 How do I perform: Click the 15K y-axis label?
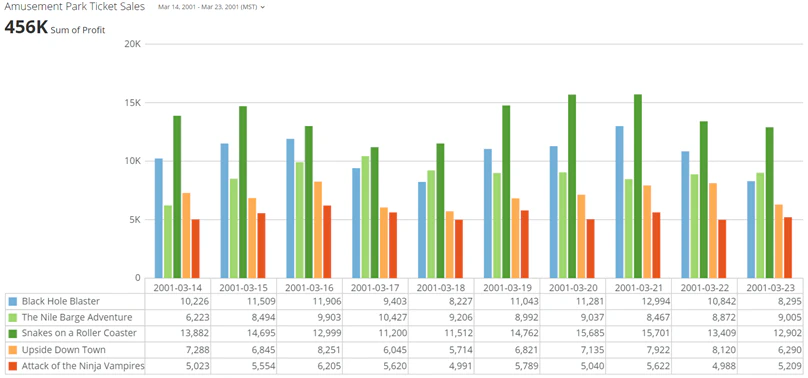pos(132,103)
